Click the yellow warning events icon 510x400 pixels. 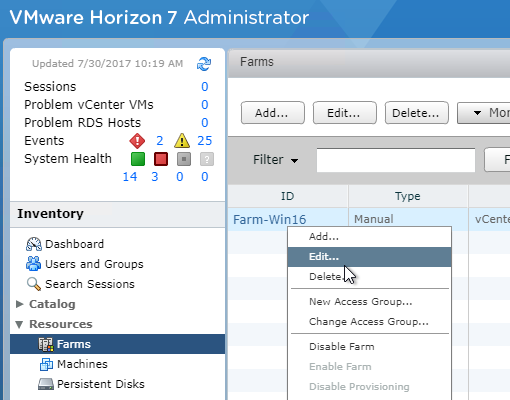click(x=182, y=141)
